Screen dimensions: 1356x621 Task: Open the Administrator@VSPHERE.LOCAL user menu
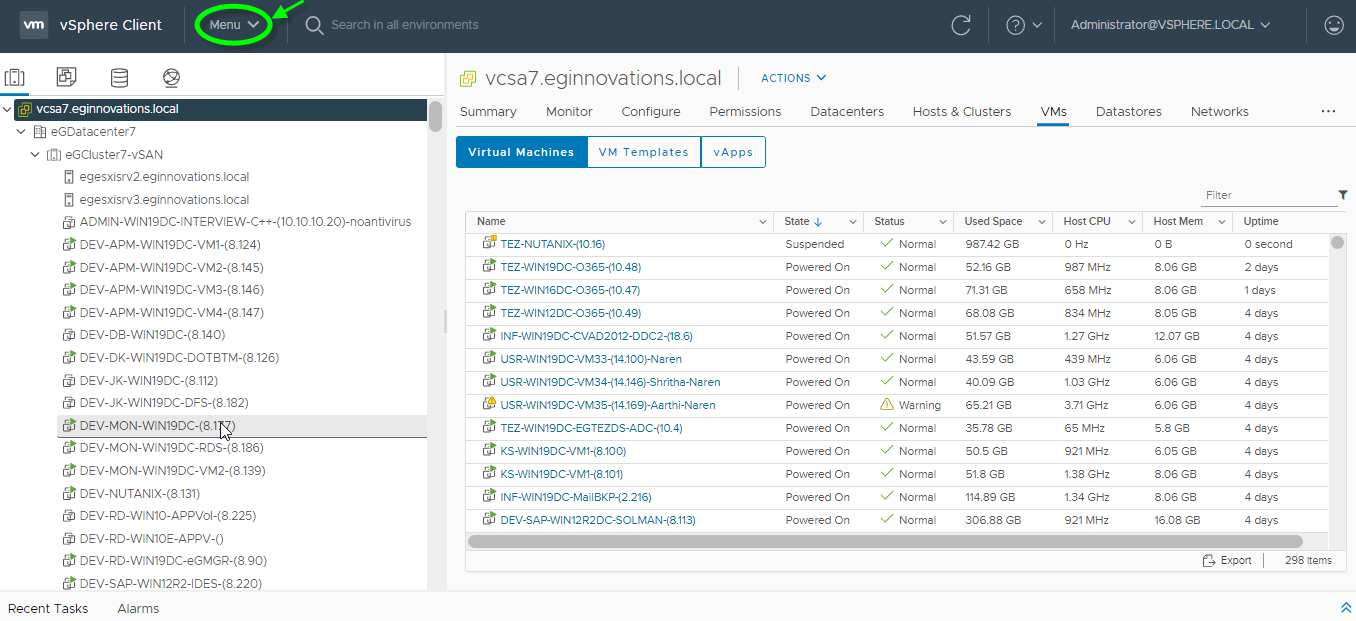pyautogui.click(x=1170, y=25)
